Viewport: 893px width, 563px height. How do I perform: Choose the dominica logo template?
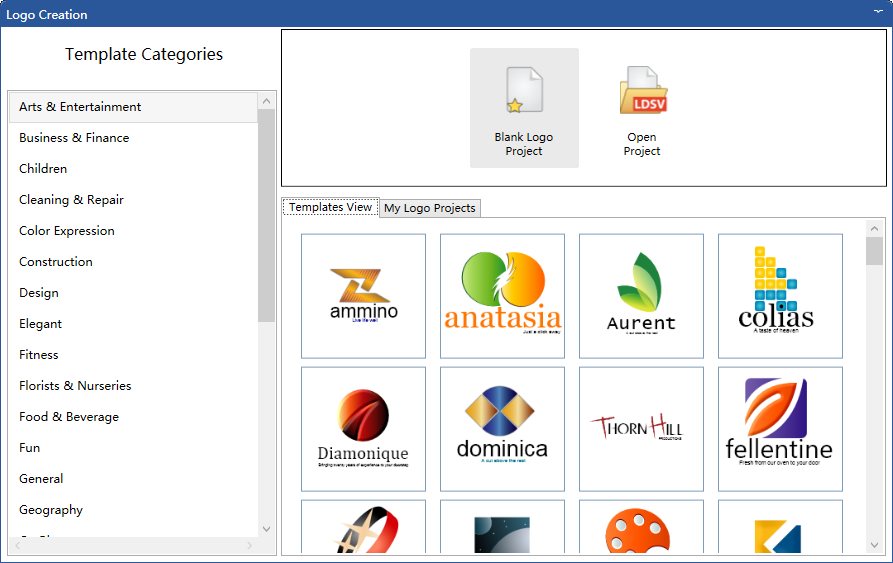point(502,429)
